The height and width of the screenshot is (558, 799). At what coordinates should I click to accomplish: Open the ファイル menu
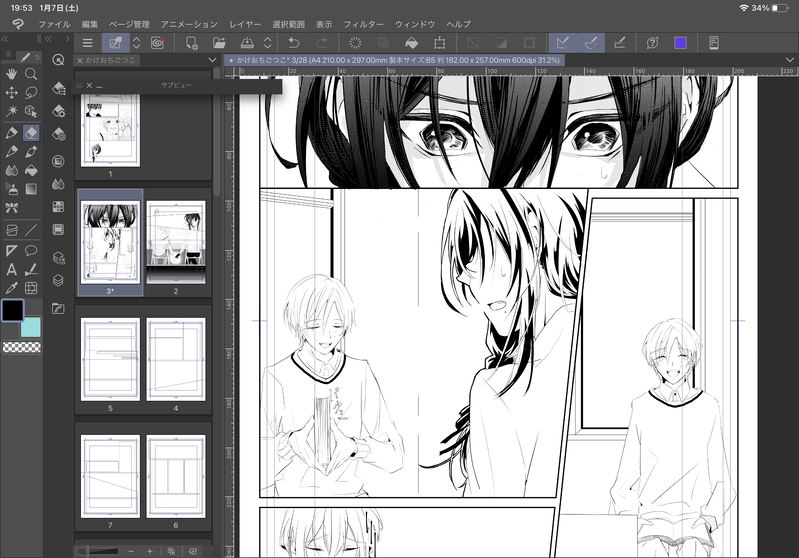55,24
